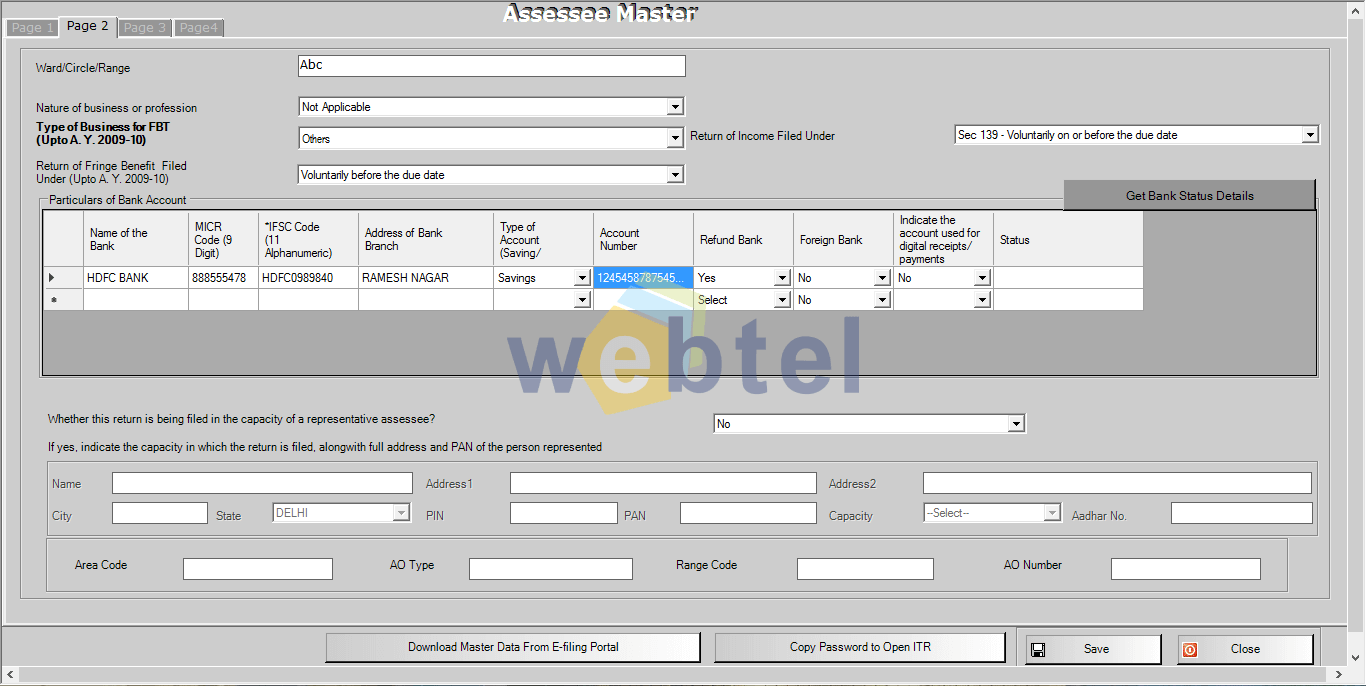Click the PAN input field
Image resolution: width=1366 pixels, height=686 pixels.
click(x=748, y=513)
